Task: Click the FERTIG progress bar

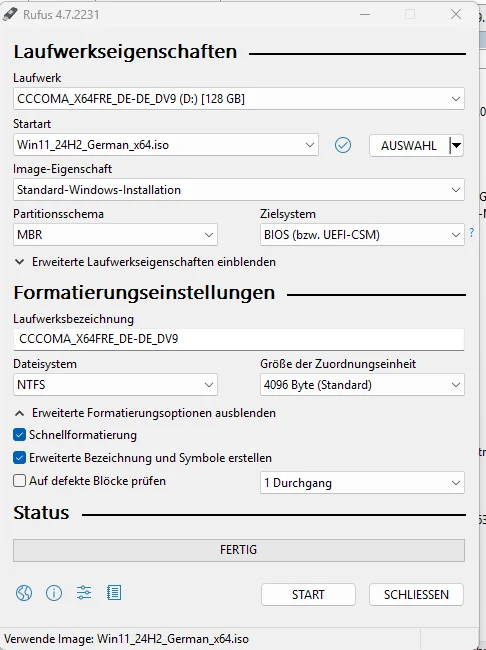Action: [x=239, y=550]
